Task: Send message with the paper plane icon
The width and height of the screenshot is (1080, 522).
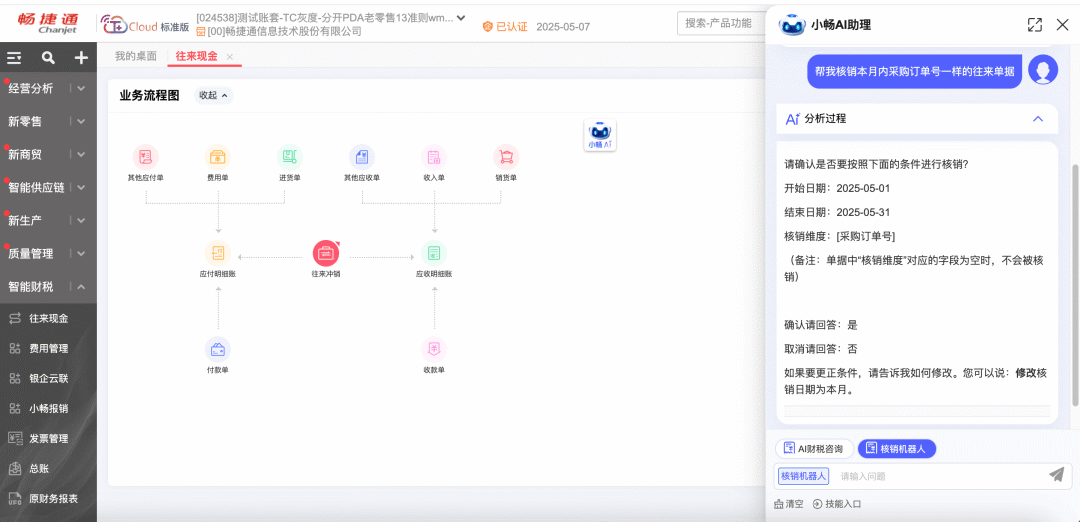Action: (x=1056, y=474)
